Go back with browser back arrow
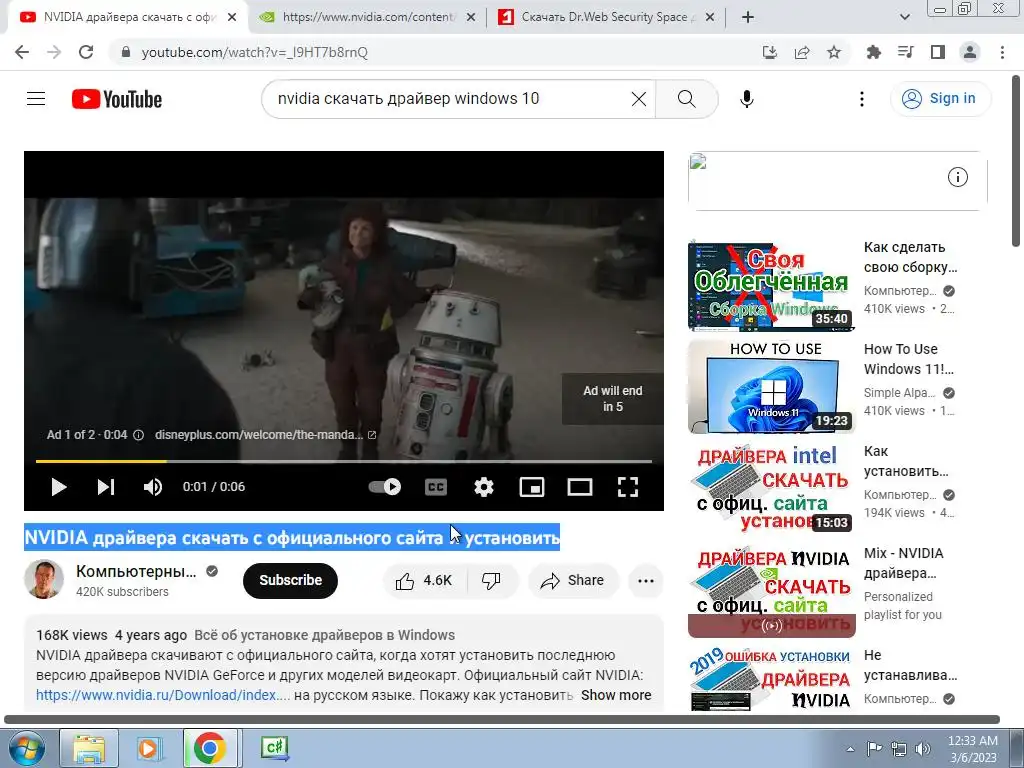 click(x=22, y=52)
